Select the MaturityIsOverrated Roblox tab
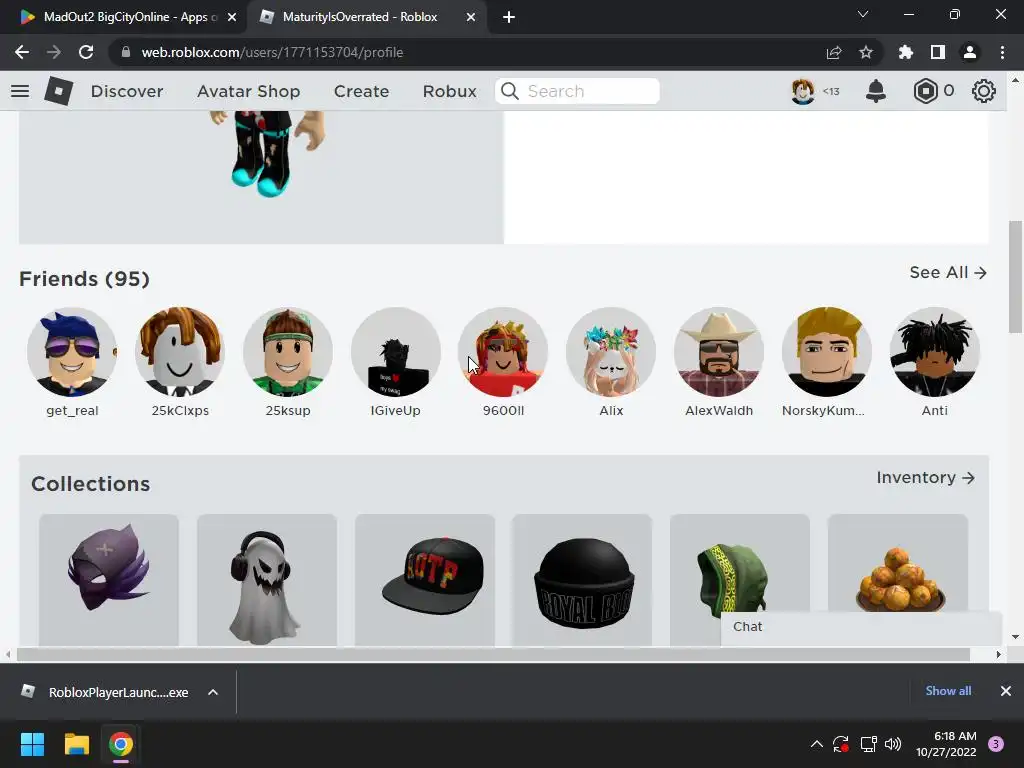 point(366,17)
